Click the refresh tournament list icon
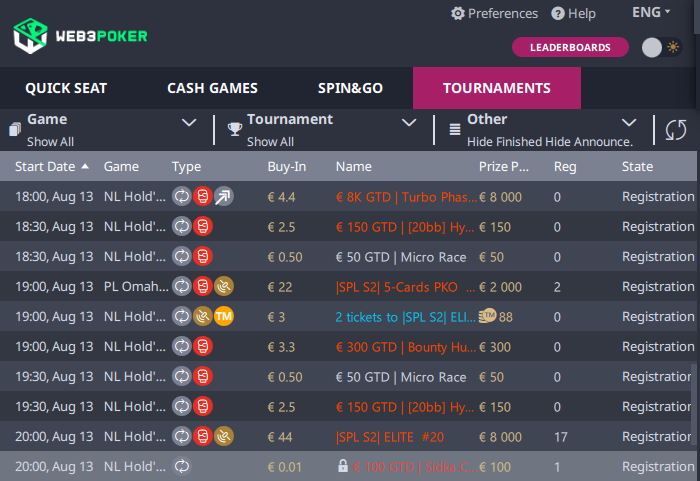This screenshot has height=481, width=700. click(x=675, y=130)
